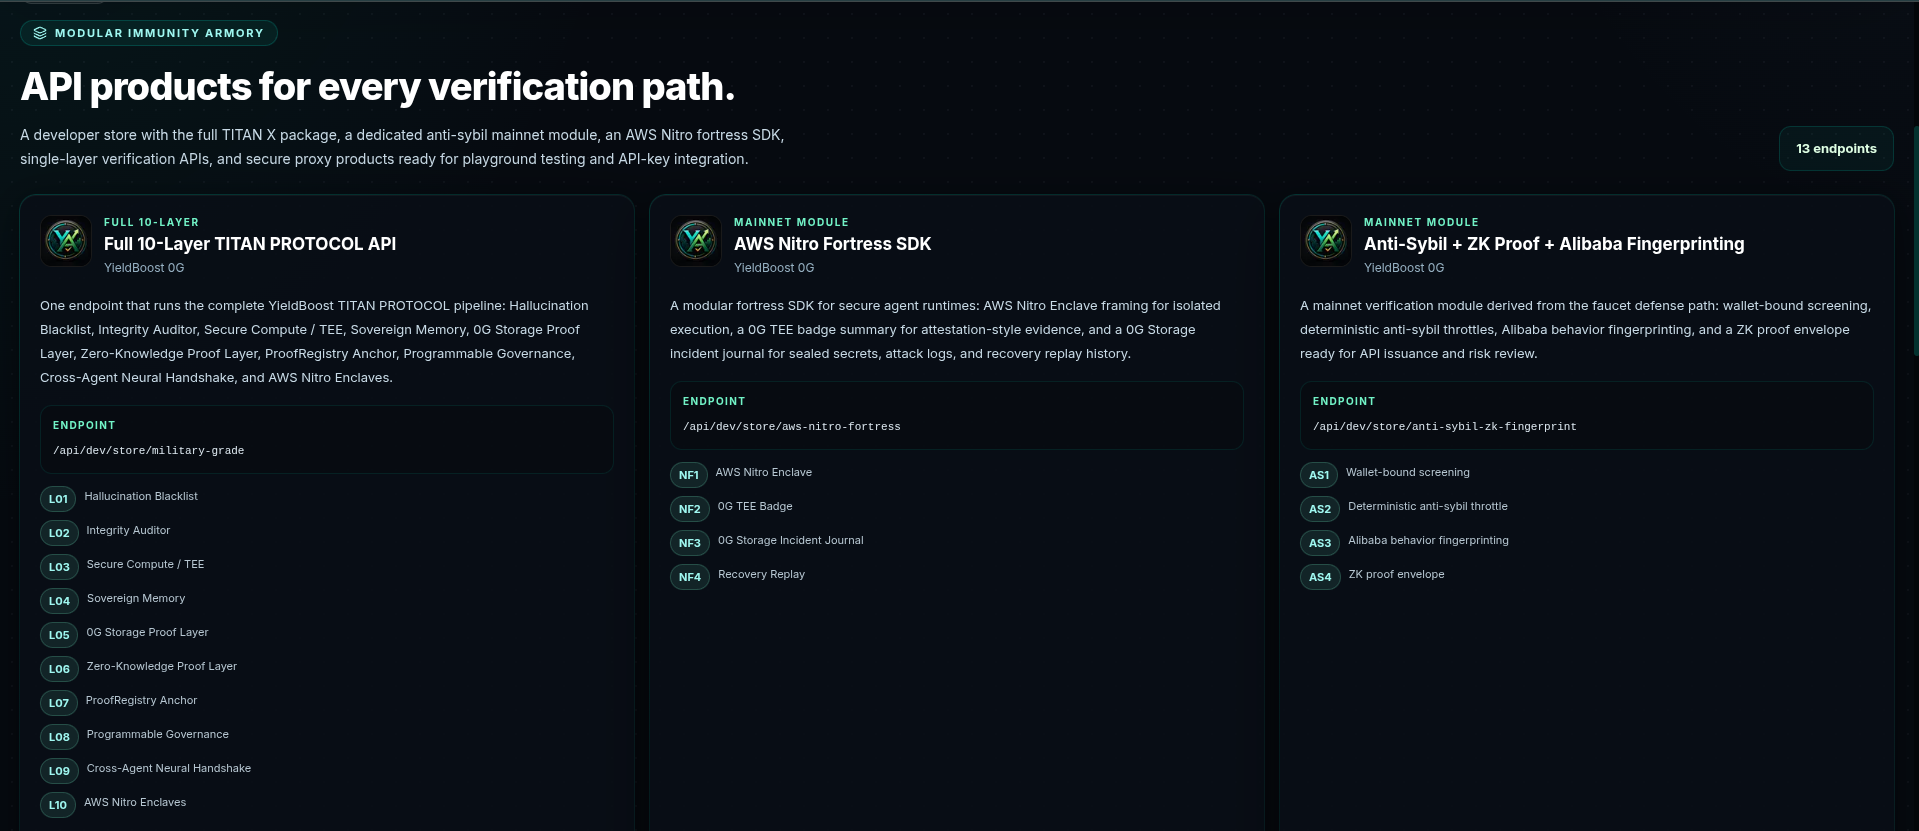Click 'YieldBoost 0G' under AWS Nitro Fortress SDK
Viewport: 1919px width, 831px height.
774,268
